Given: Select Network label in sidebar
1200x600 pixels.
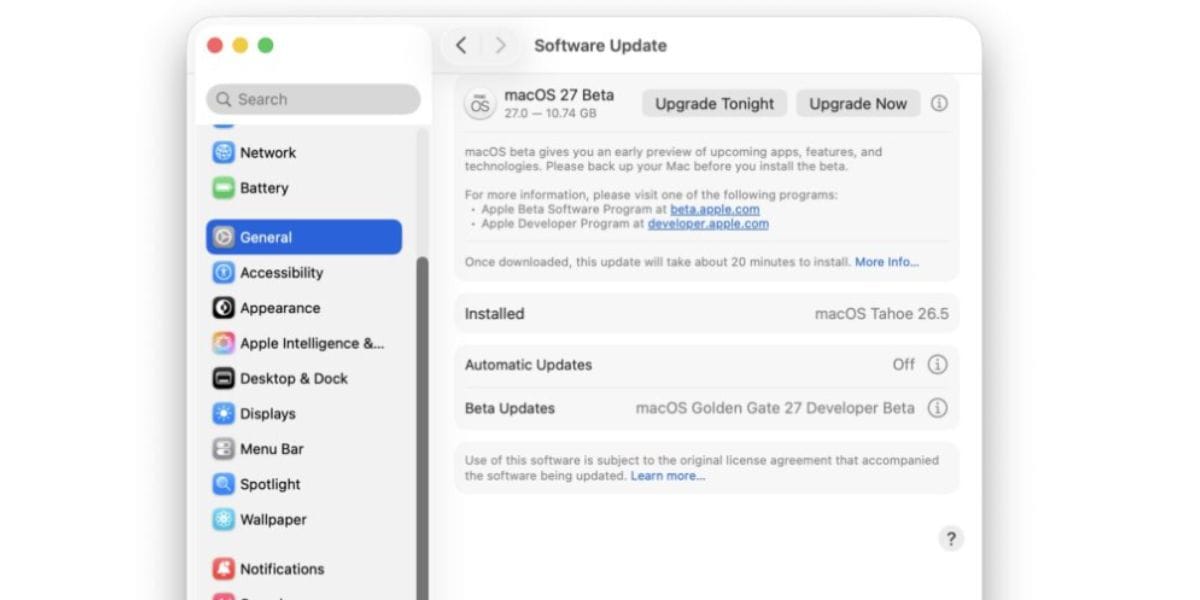Looking at the screenshot, I should [x=268, y=153].
